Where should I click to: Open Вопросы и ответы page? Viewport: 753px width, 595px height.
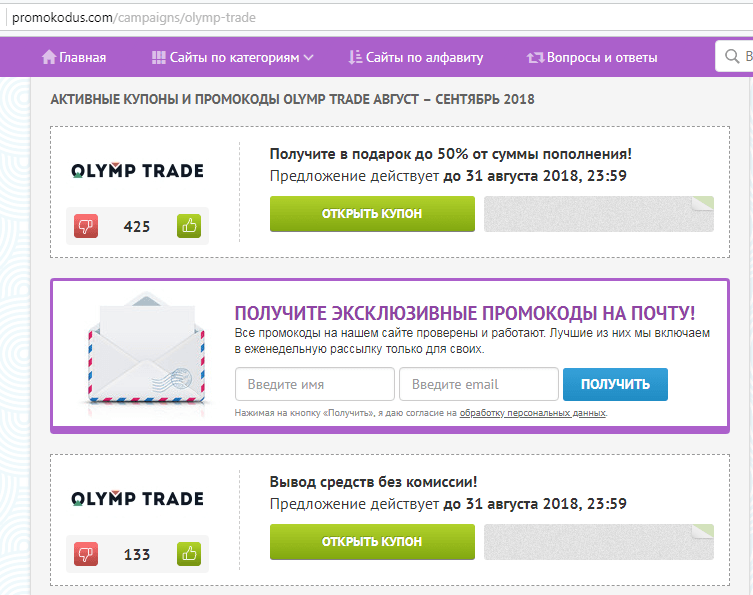tap(602, 58)
